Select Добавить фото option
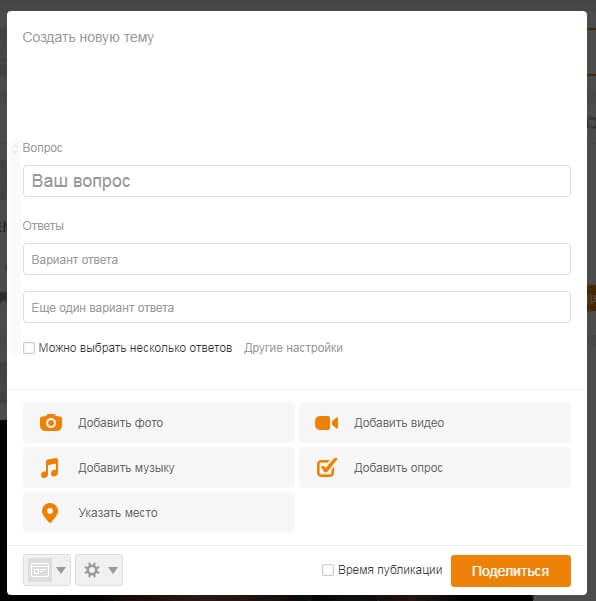The height and width of the screenshot is (601, 596). [x=159, y=423]
